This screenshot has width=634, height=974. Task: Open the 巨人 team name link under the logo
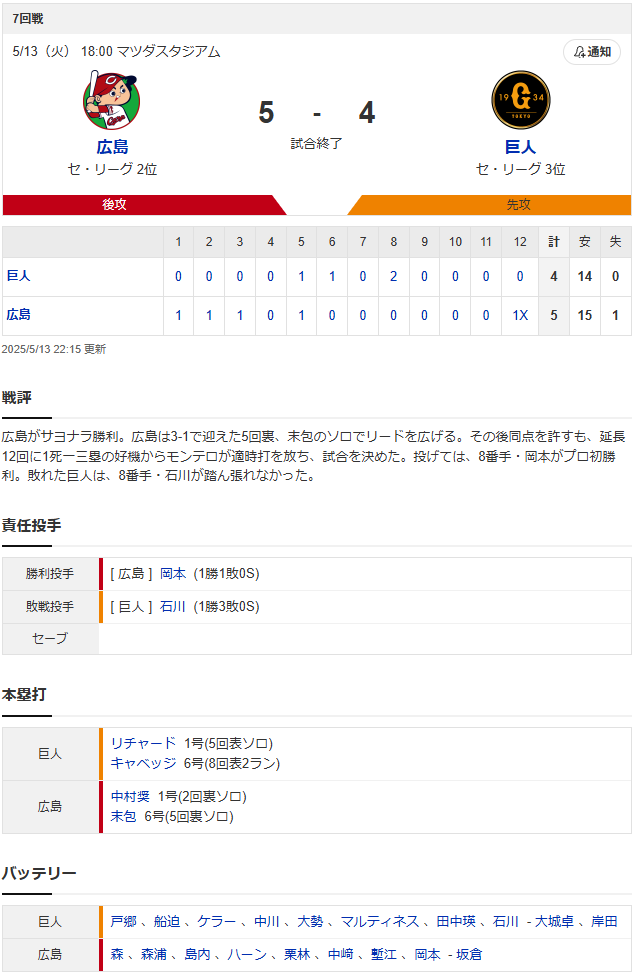pyautogui.click(x=520, y=147)
